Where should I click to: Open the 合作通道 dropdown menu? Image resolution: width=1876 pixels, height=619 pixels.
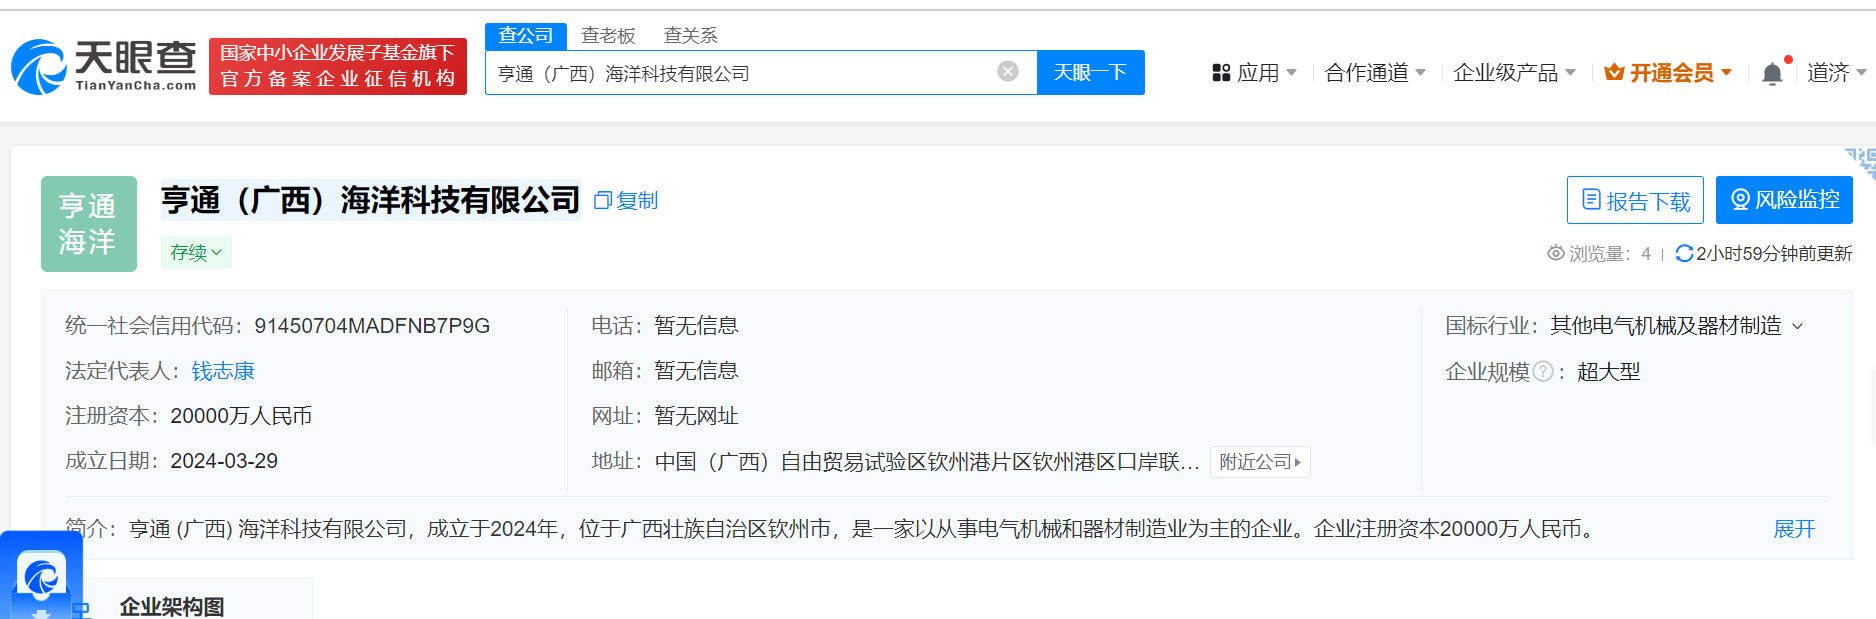coord(1375,73)
